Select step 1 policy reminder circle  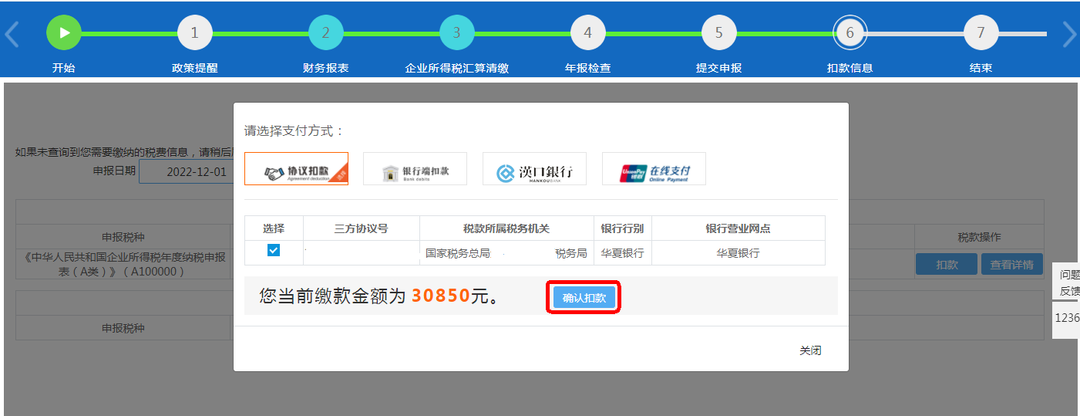pyautogui.click(x=194, y=33)
